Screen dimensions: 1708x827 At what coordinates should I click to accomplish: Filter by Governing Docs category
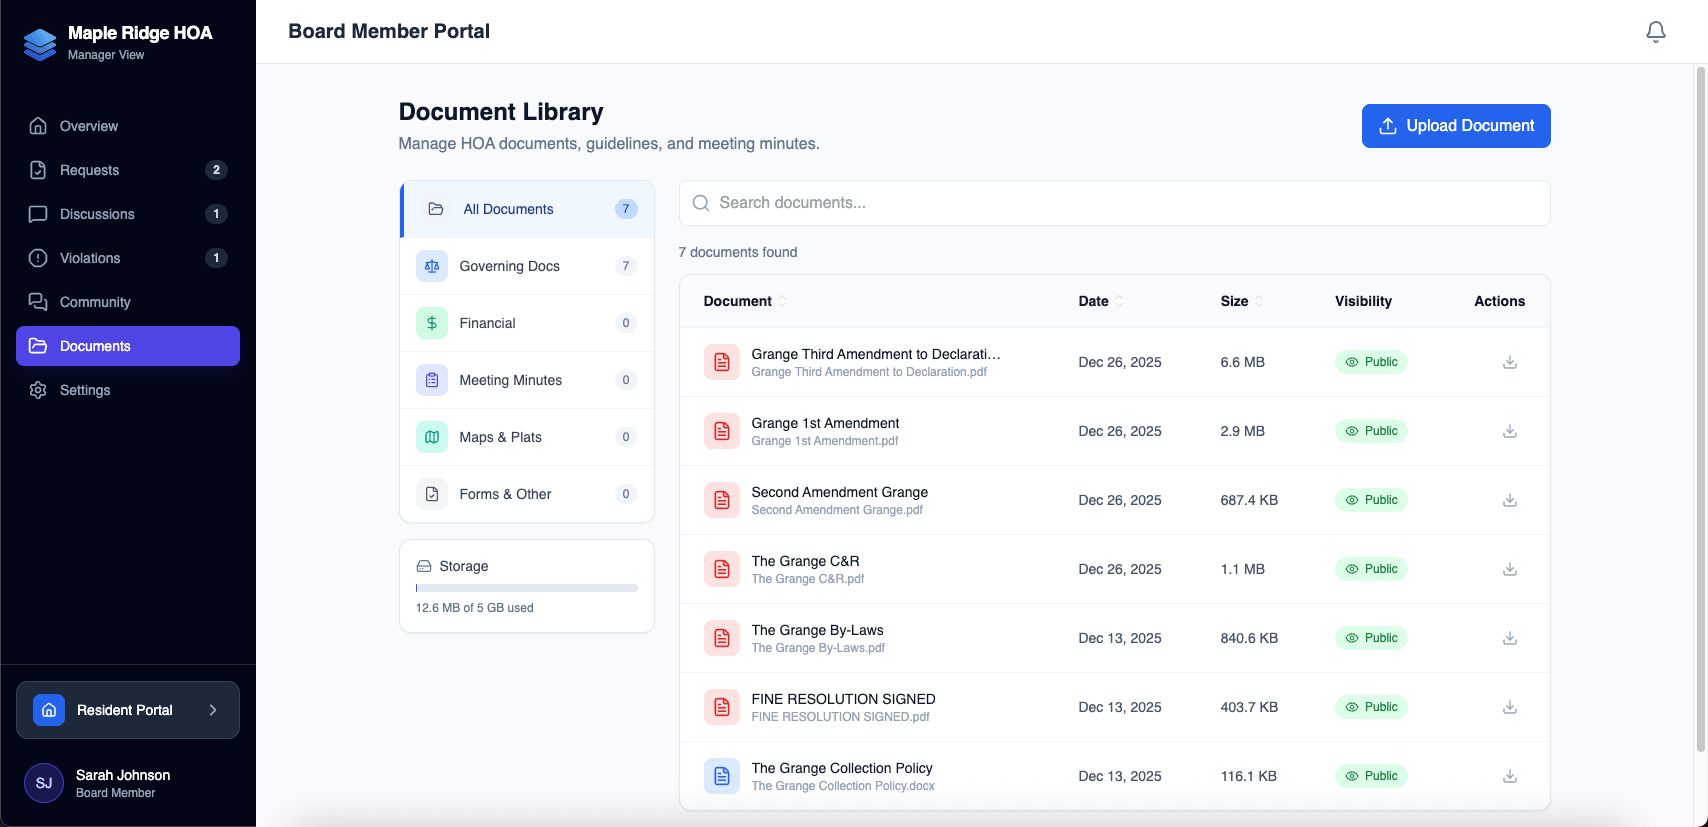click(527, 266)
